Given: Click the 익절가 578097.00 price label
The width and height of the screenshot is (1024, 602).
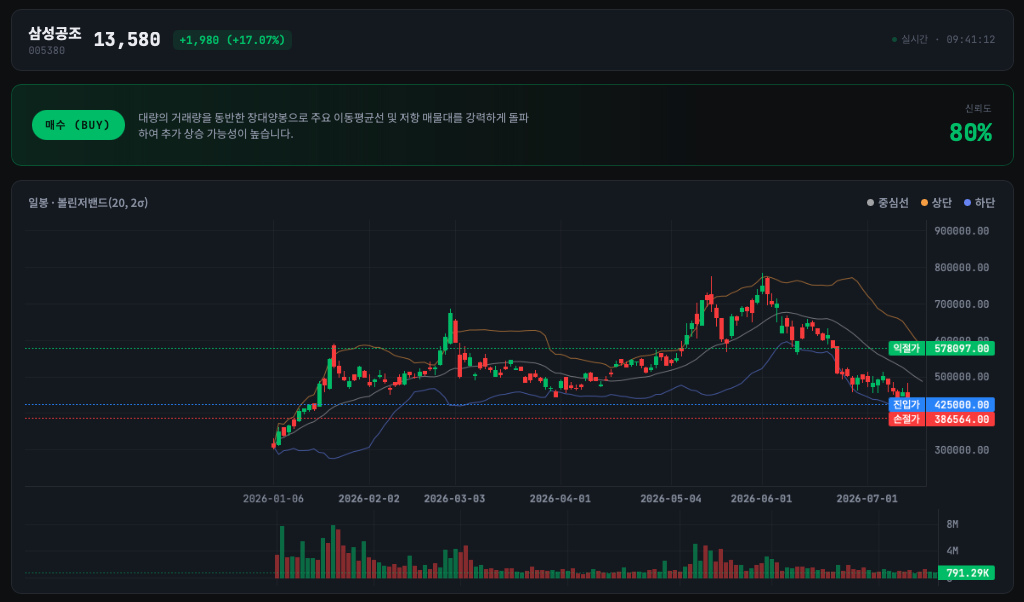Looking at the screenshot, I should [942, 349].
